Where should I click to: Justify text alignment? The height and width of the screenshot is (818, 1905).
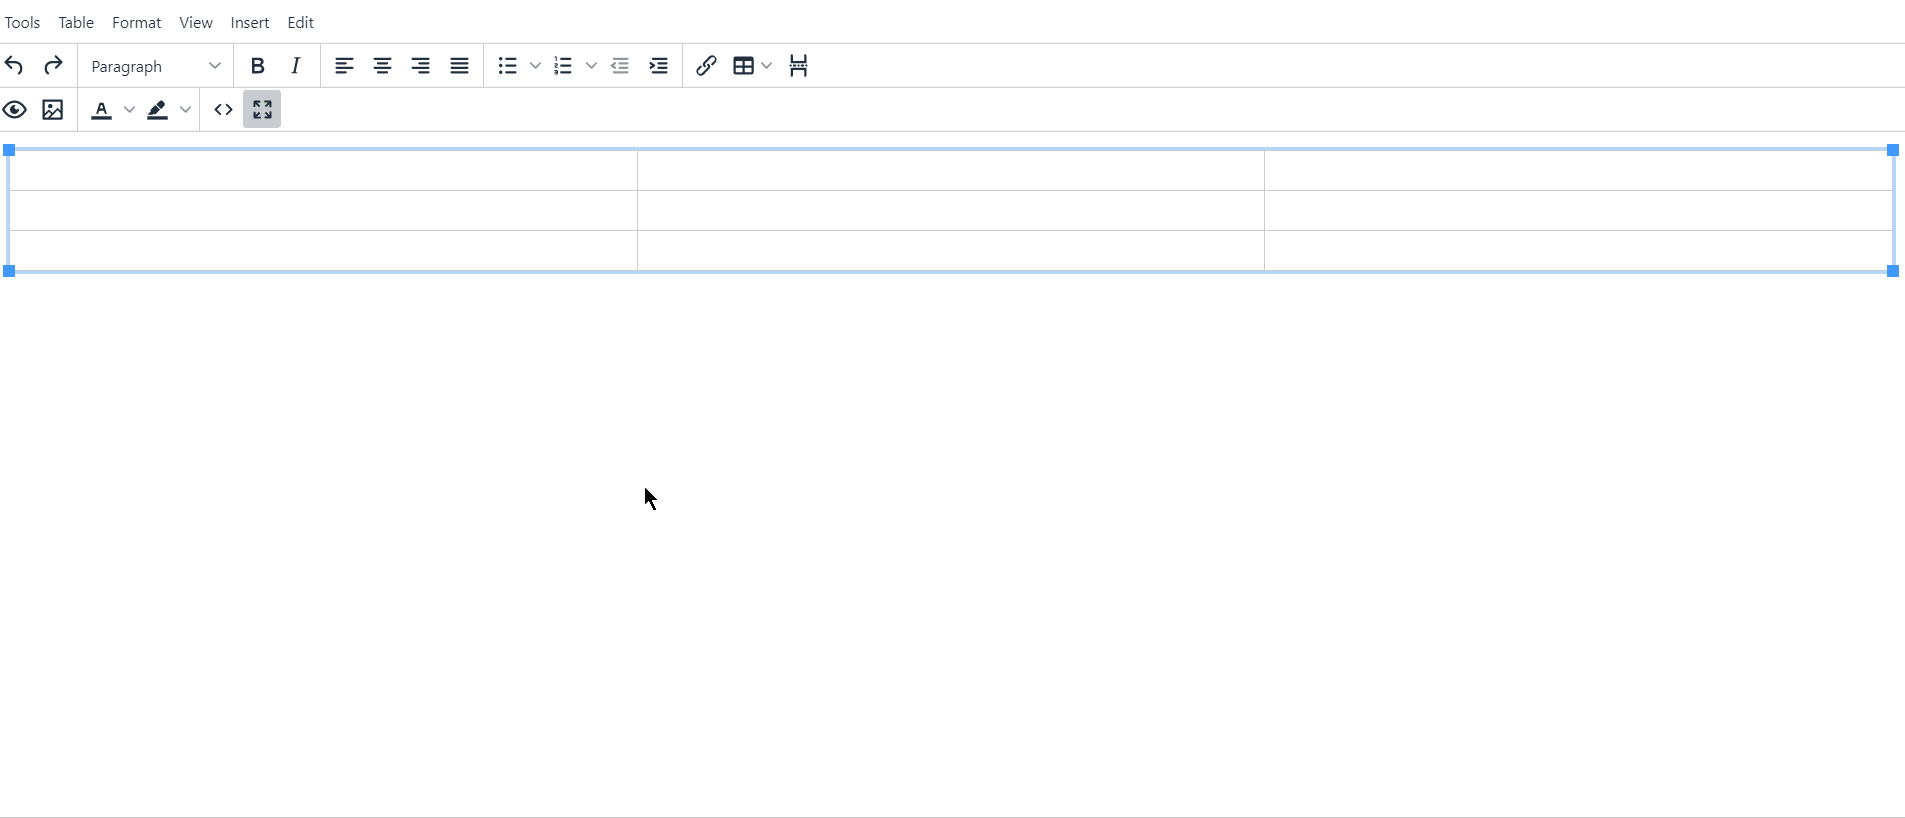pyautogui.click(x=459, y=66)
